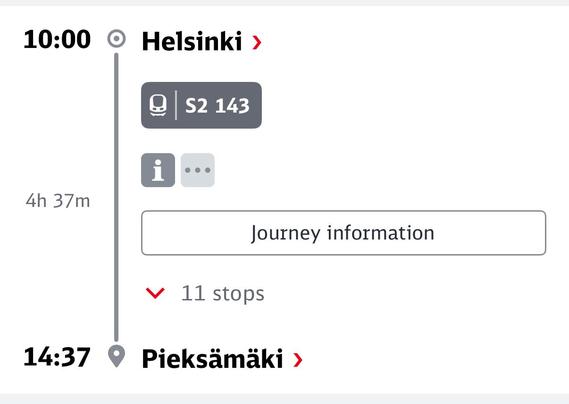The height and width of the screenshot is (404, 569).
Task: Click the train icon in the S2 143 badge
Action: [158, 105]
